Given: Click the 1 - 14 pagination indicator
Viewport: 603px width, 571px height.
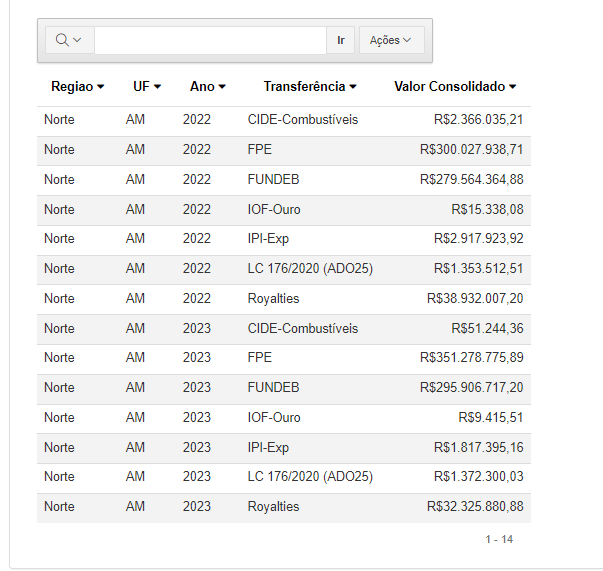Looking at the screenshot, I should click(499, 539).
